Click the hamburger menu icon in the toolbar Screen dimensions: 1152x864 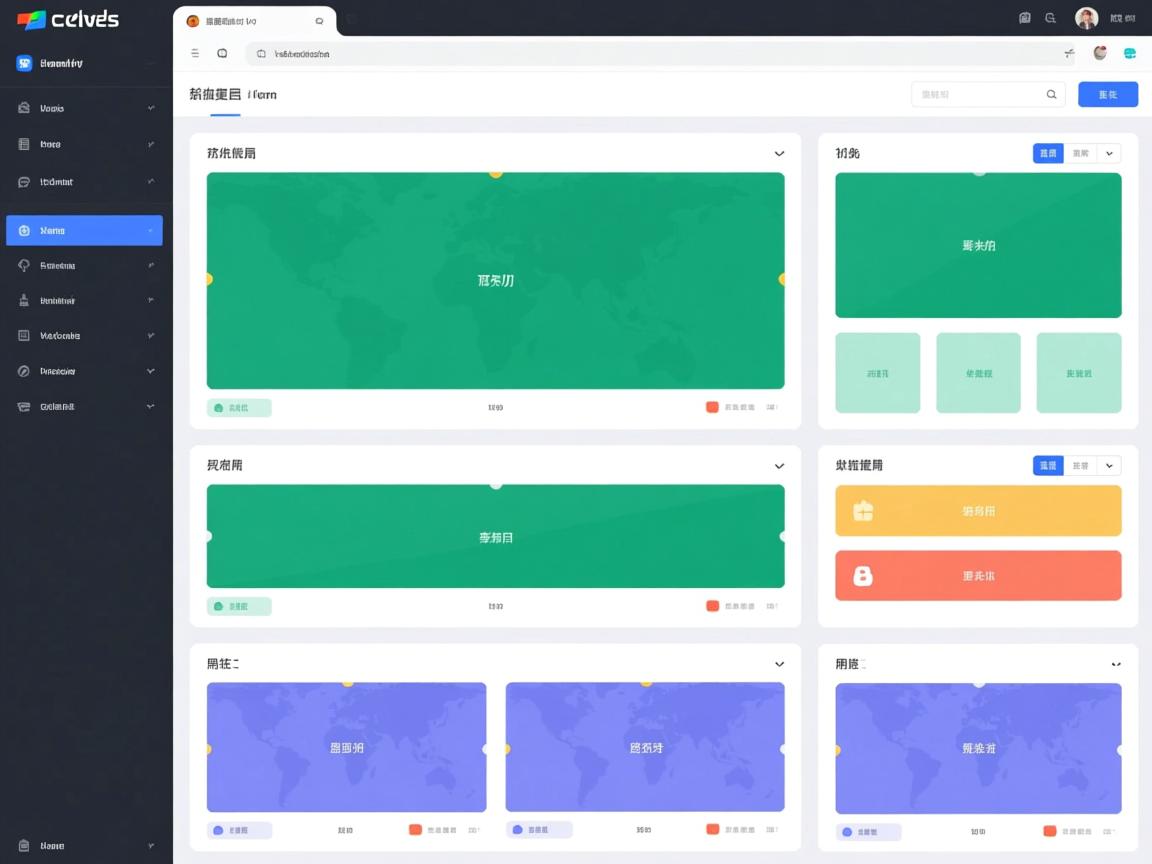coord(195,54)
